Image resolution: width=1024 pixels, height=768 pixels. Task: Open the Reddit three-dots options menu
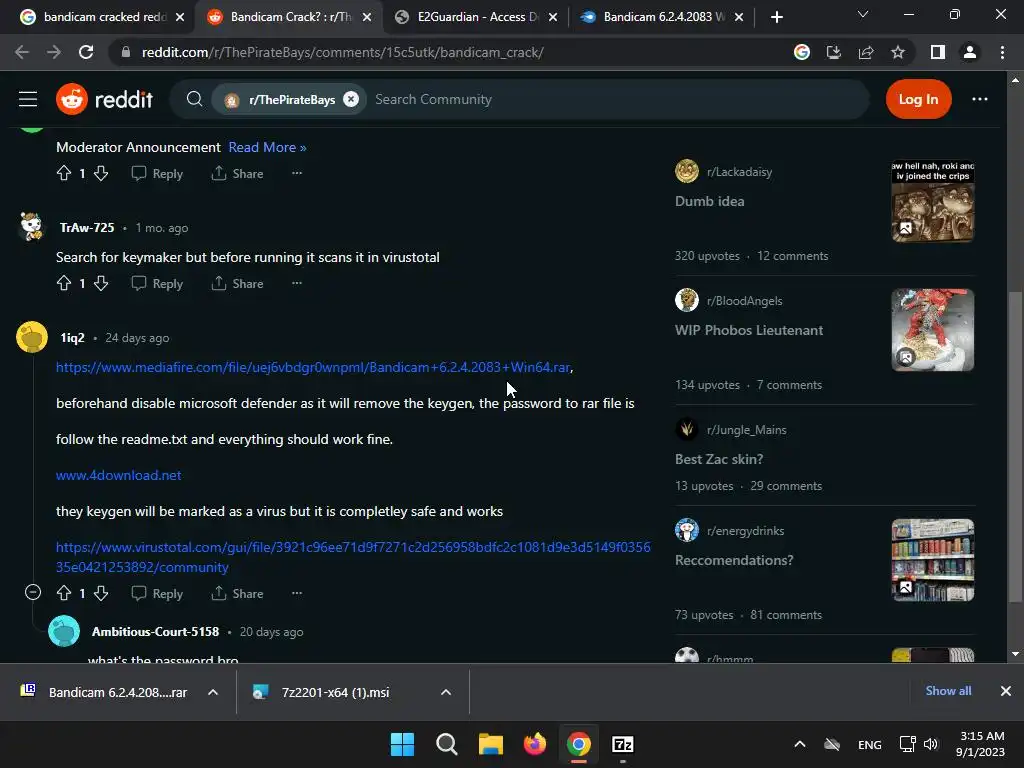pos(980,99)
